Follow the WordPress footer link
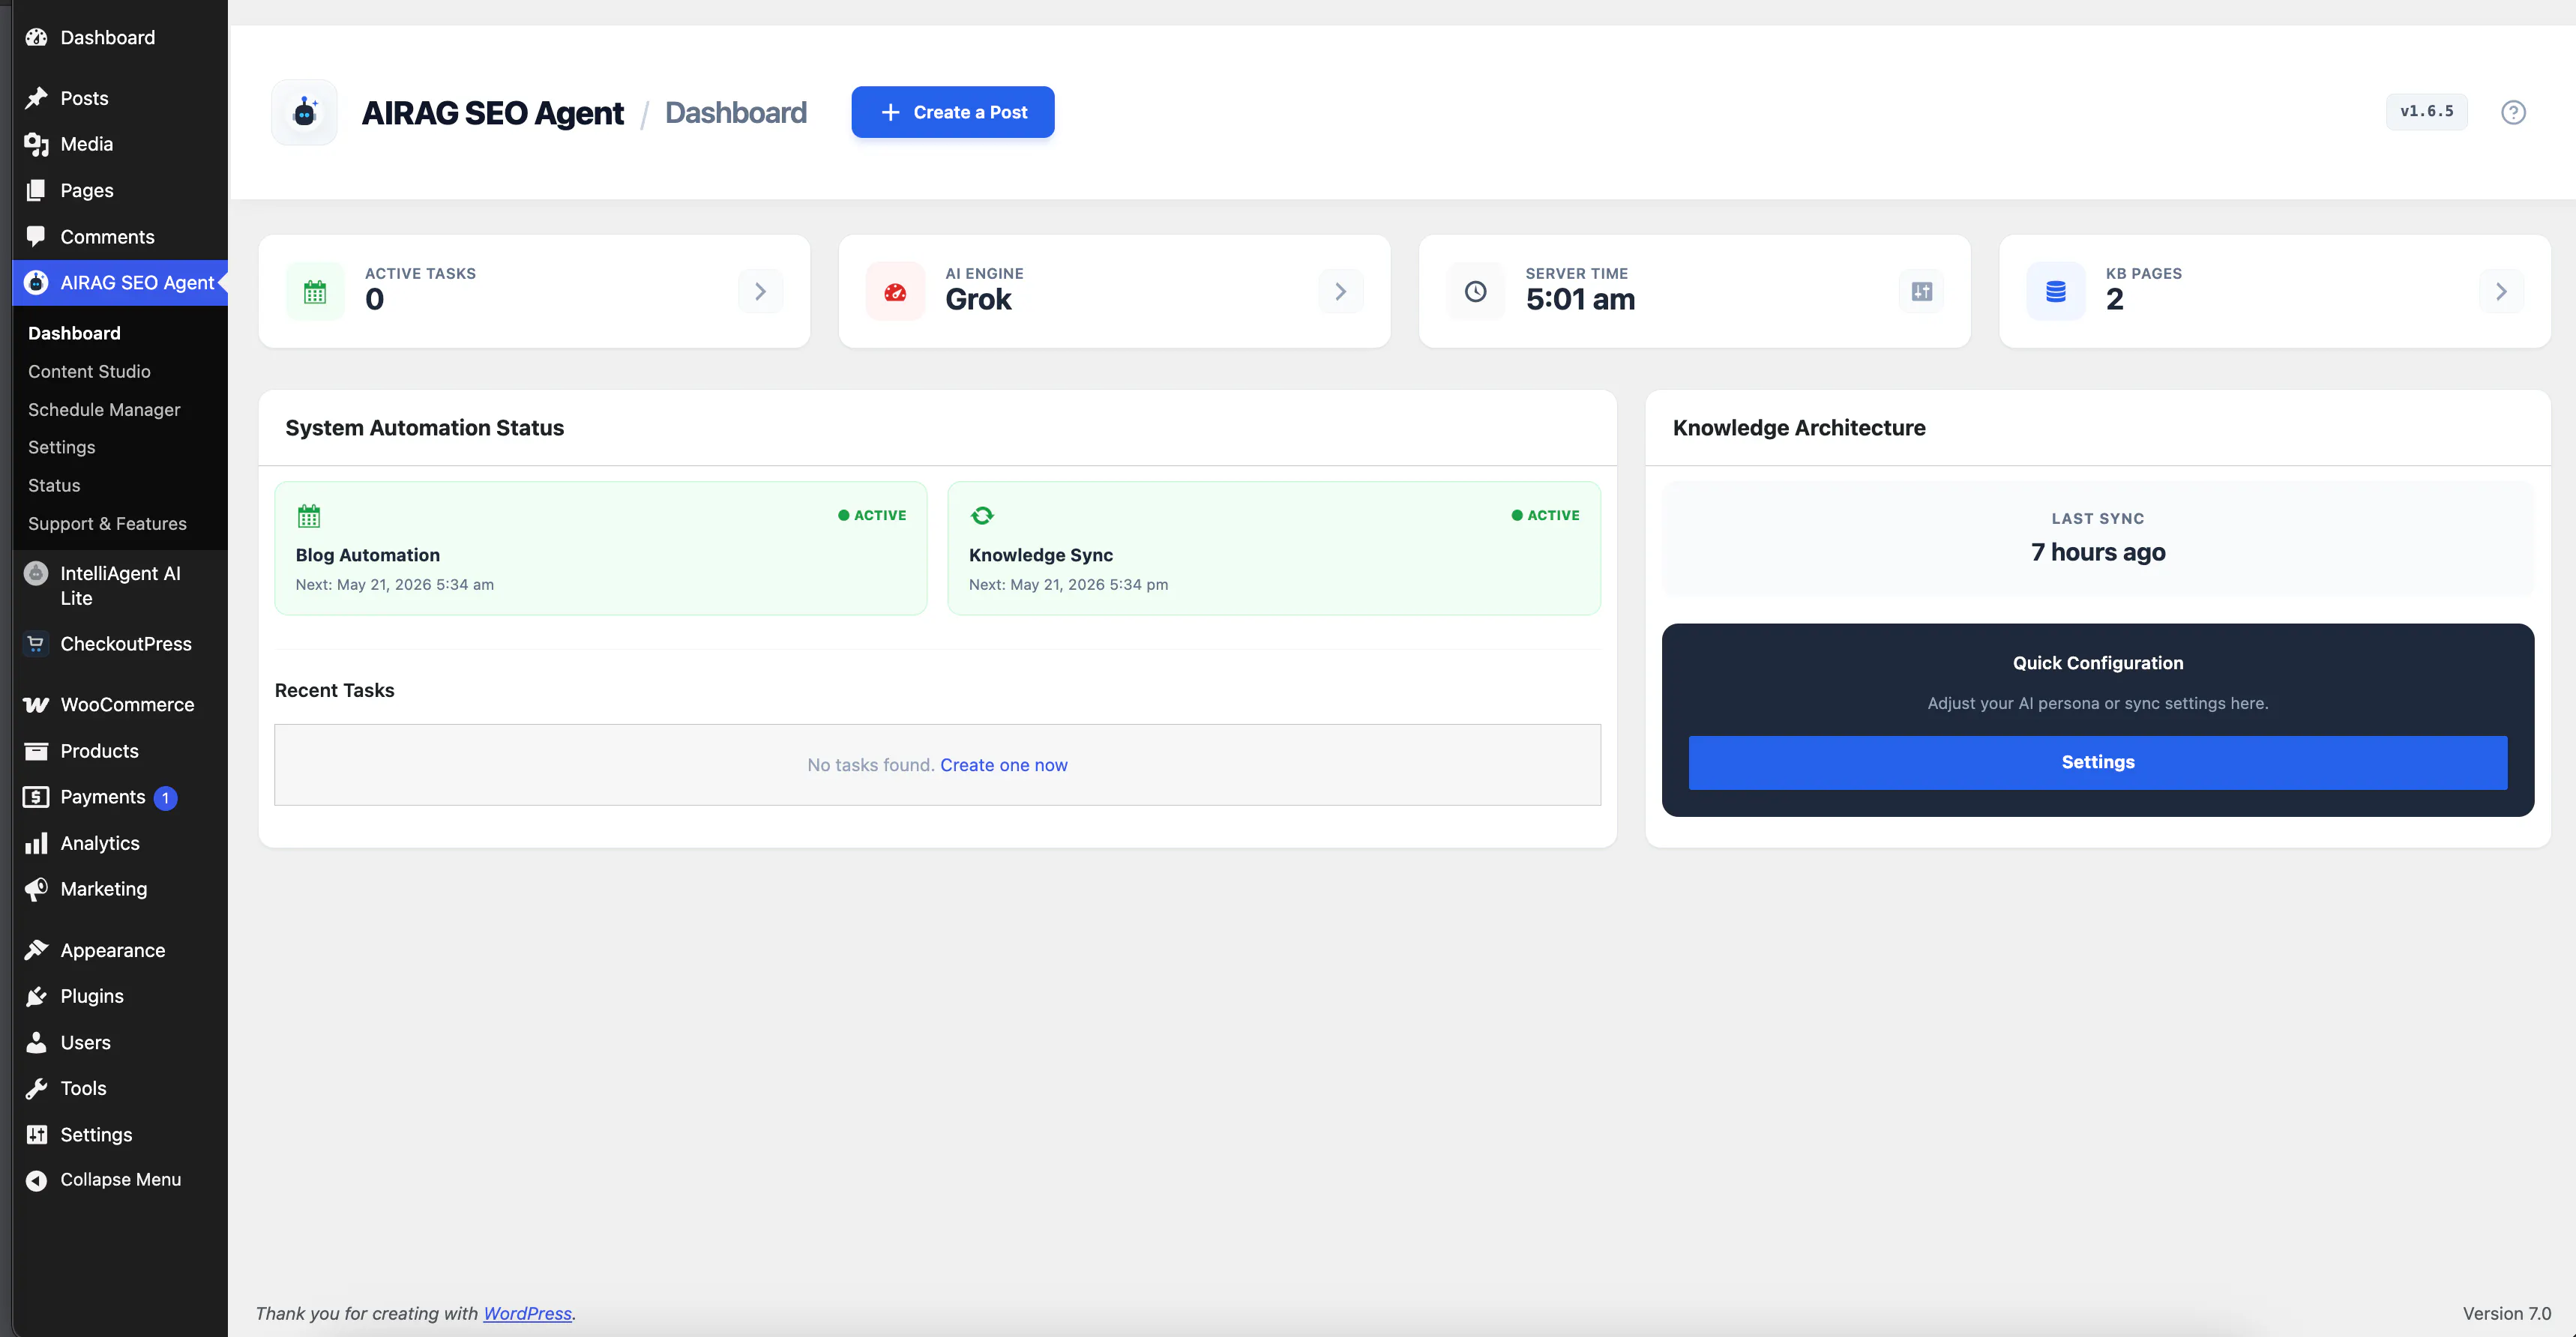 [527, 1313]
